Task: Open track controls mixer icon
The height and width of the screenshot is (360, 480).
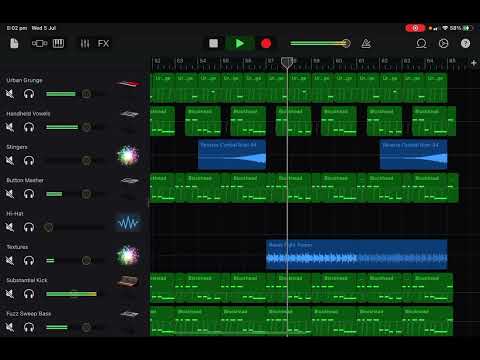Action: tap(85, 43)
